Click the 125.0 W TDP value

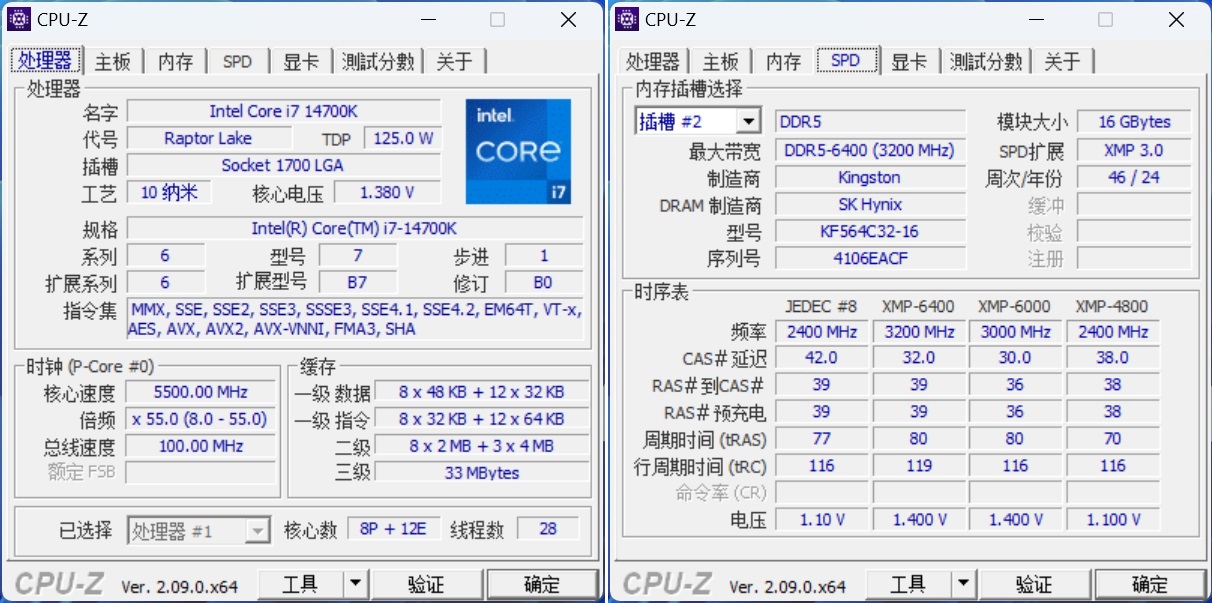(402, 138)
